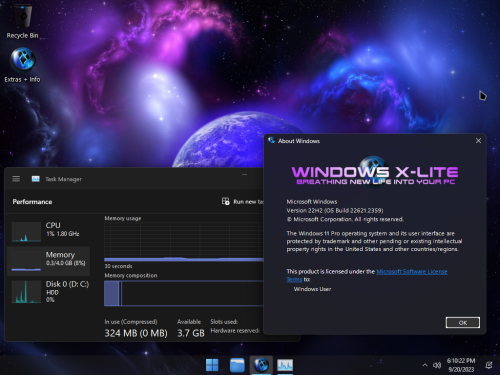Click the 324 MB (0 MB) in-use value
The width and height of the screenshot is (500, 375).
pos(136,333)
